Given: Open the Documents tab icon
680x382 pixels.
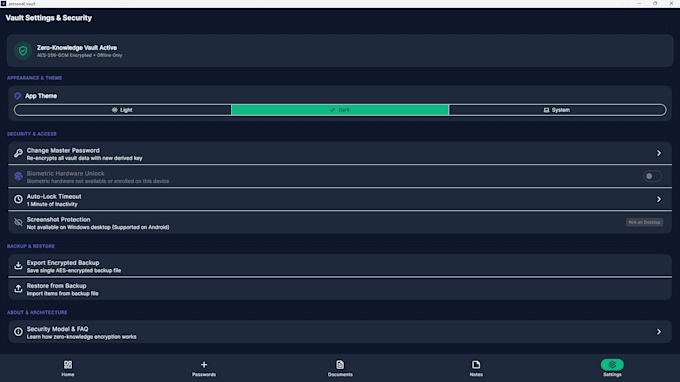Looking at the screenshot, I should pos(340,365).
